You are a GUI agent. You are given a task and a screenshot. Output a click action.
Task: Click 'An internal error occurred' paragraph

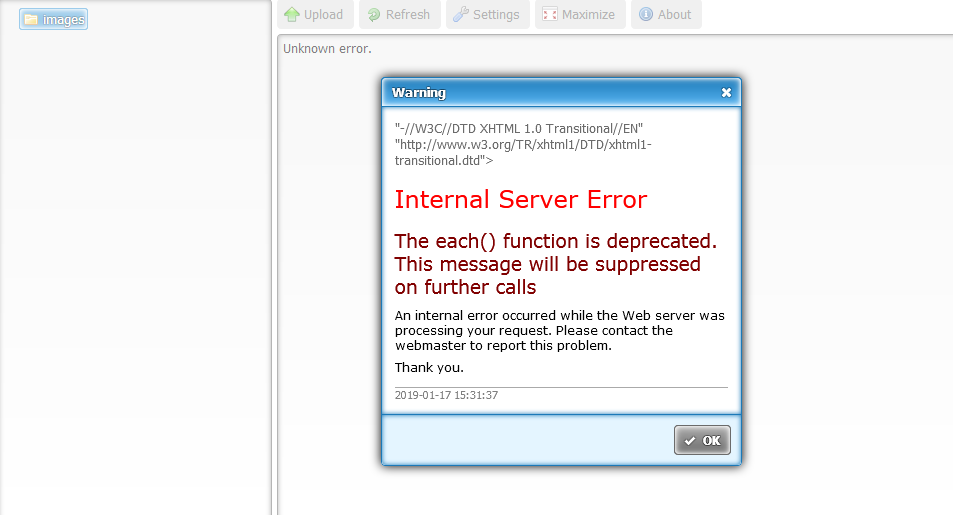[x=560, y=331]
